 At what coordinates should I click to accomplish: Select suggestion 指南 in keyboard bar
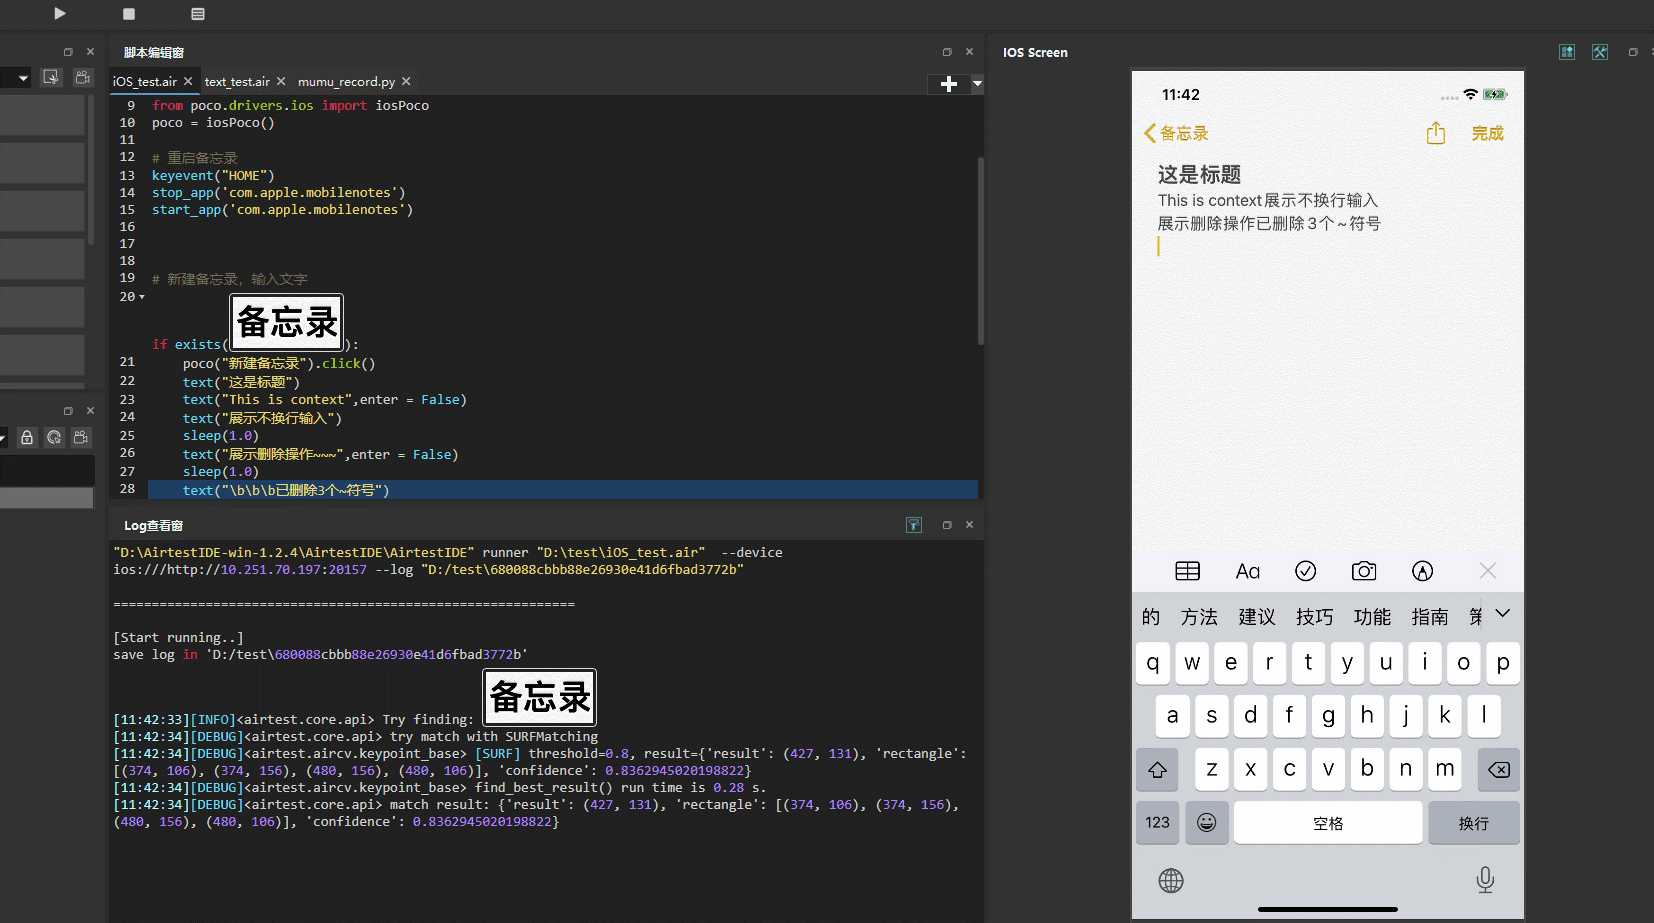click(1430, 617)
